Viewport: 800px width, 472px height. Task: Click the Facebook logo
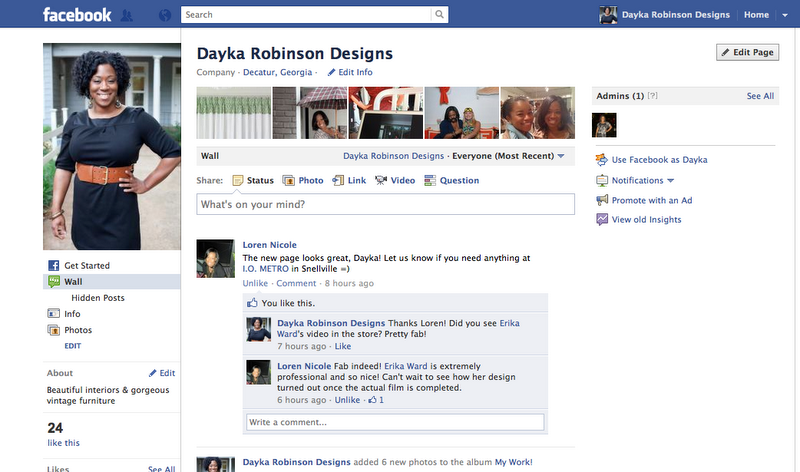click(77, 15)
